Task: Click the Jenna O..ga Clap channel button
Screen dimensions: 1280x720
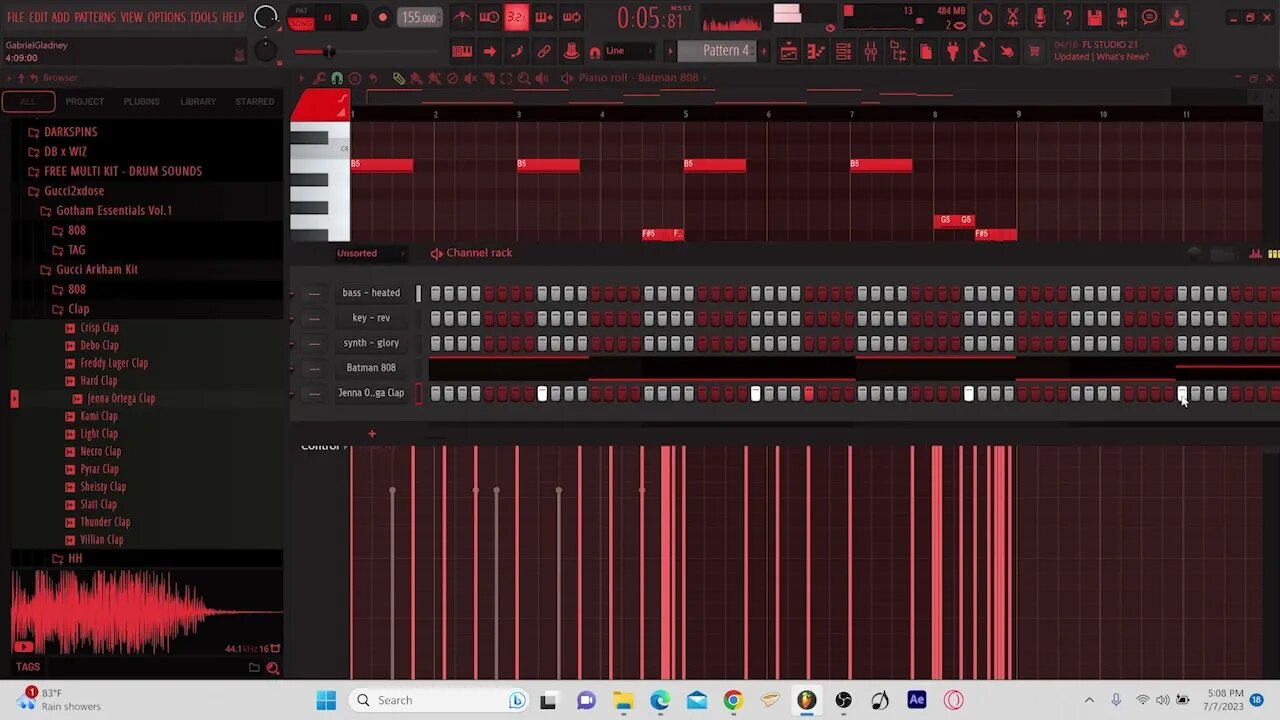Action: pos(371,393)
